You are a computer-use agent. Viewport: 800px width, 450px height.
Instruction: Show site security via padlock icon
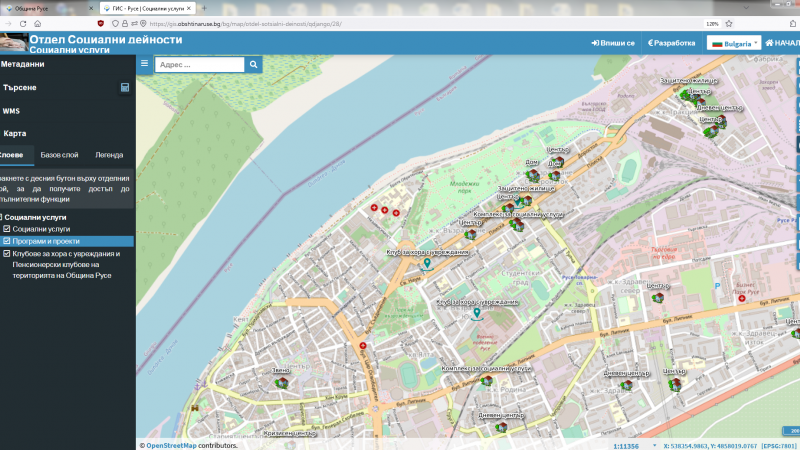[x=124, y=23]
